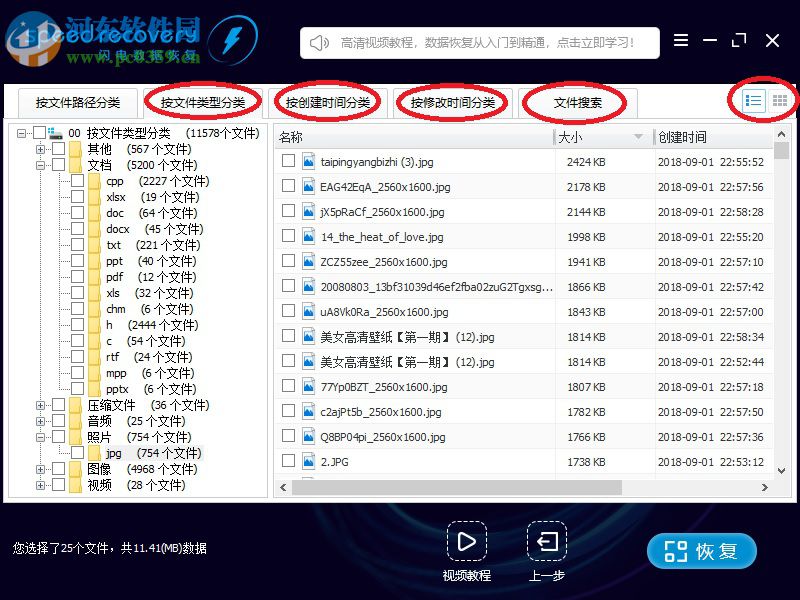
Task: Click folder icon of pdf
Action: 94,277
